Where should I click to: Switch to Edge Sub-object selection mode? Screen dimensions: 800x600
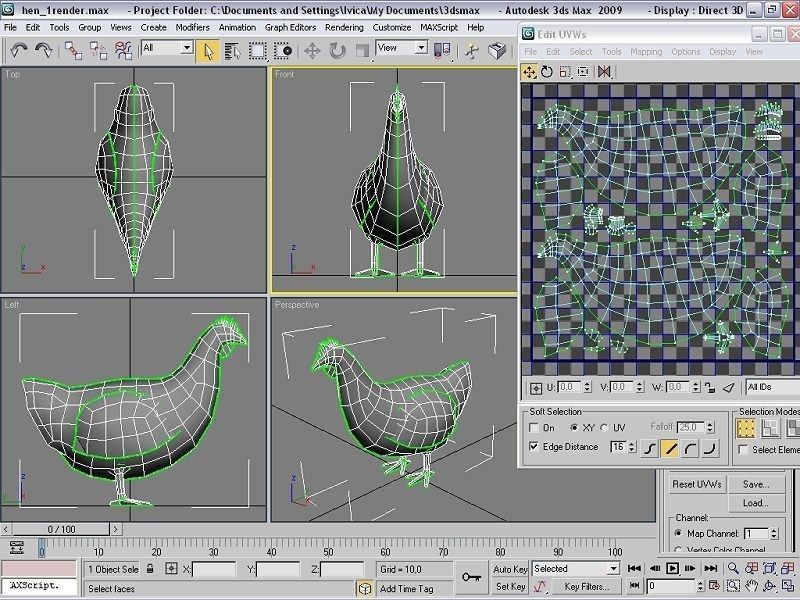point(770,429)
